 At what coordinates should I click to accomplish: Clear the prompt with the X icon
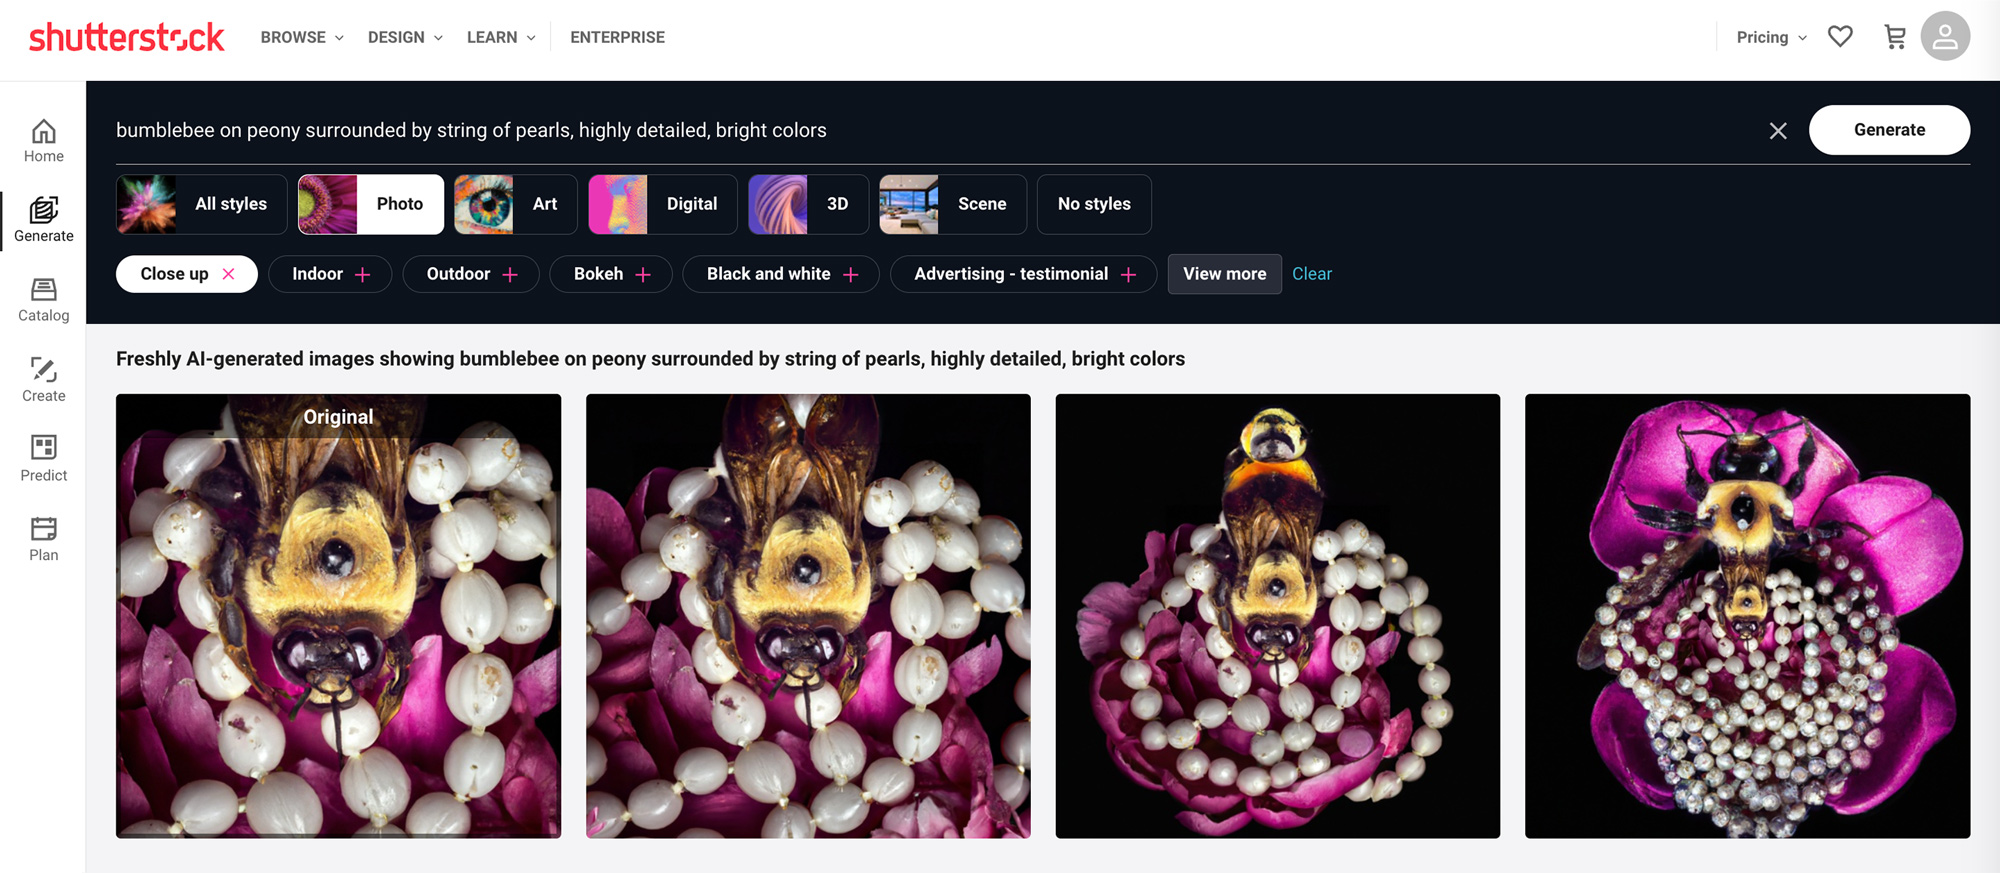click(x=1777, y=131)
